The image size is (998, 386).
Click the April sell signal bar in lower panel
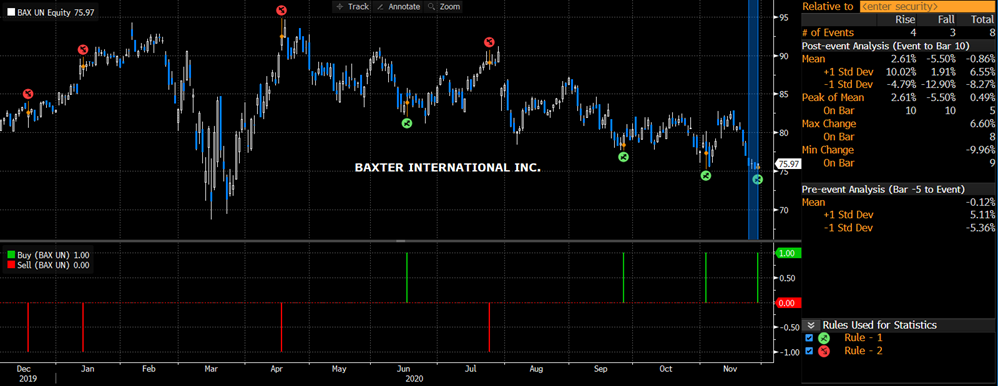tap(281, 327)
